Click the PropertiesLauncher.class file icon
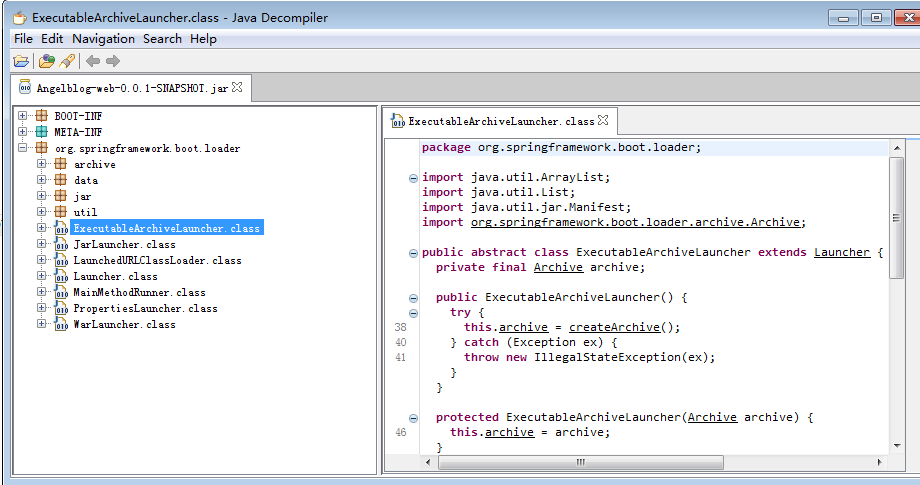 [x=61, y=308]
